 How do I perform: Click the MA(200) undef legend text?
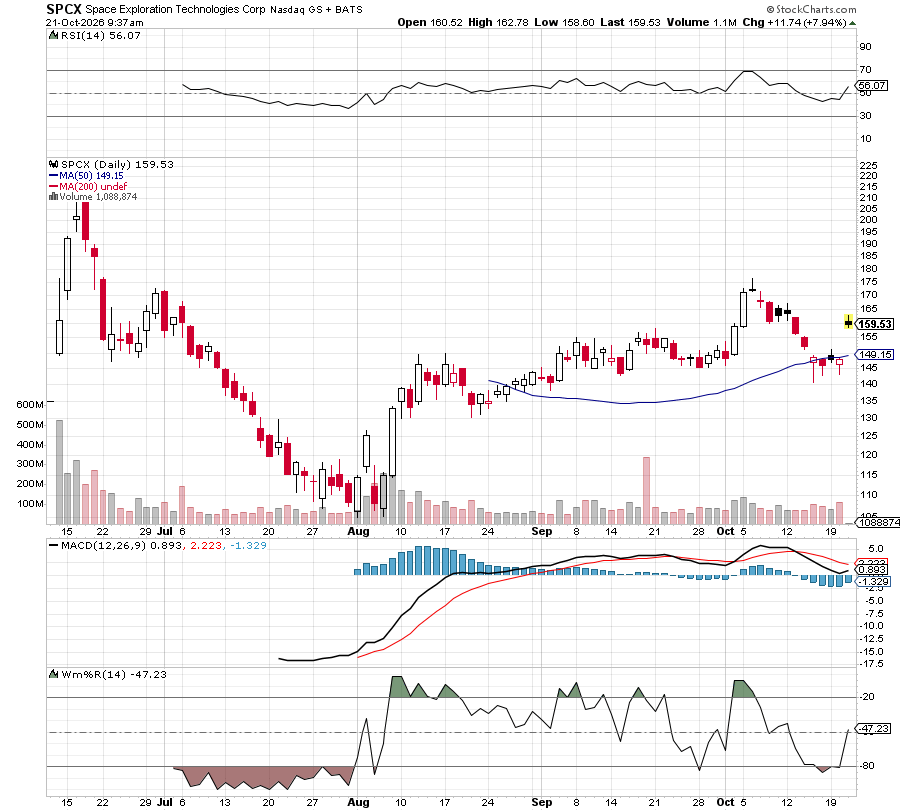(93, 187)
